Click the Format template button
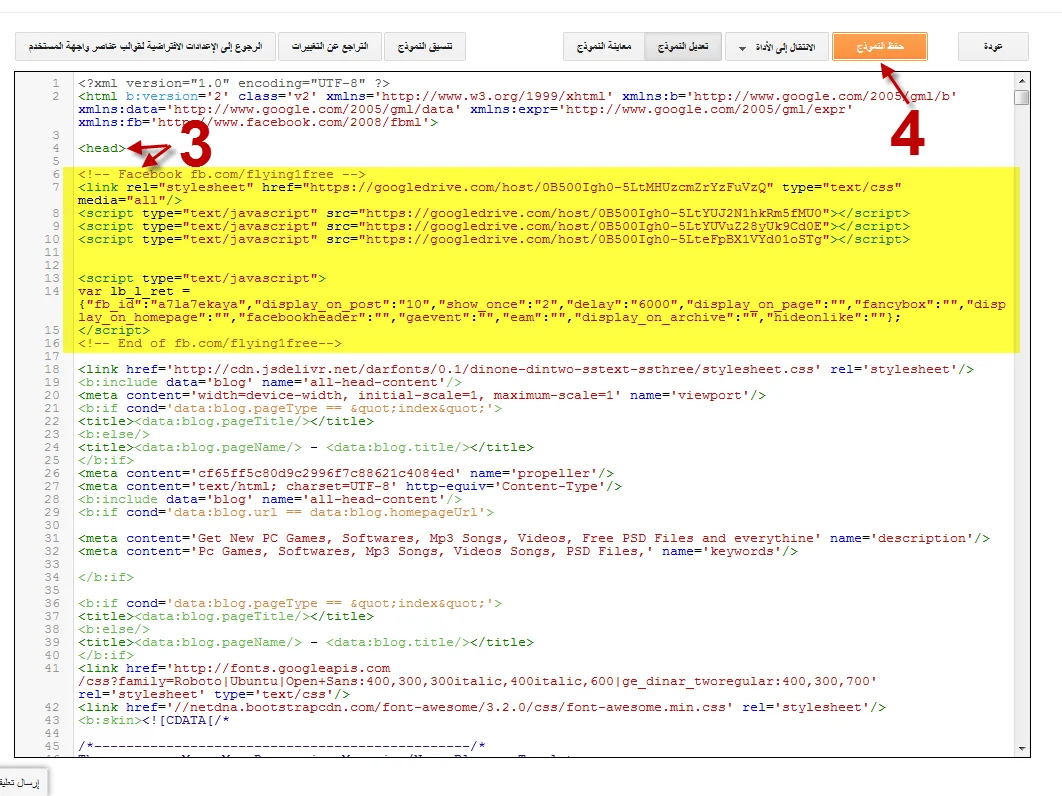The height and width of the screenshot is (796, 1062). [x=425, y=47]
